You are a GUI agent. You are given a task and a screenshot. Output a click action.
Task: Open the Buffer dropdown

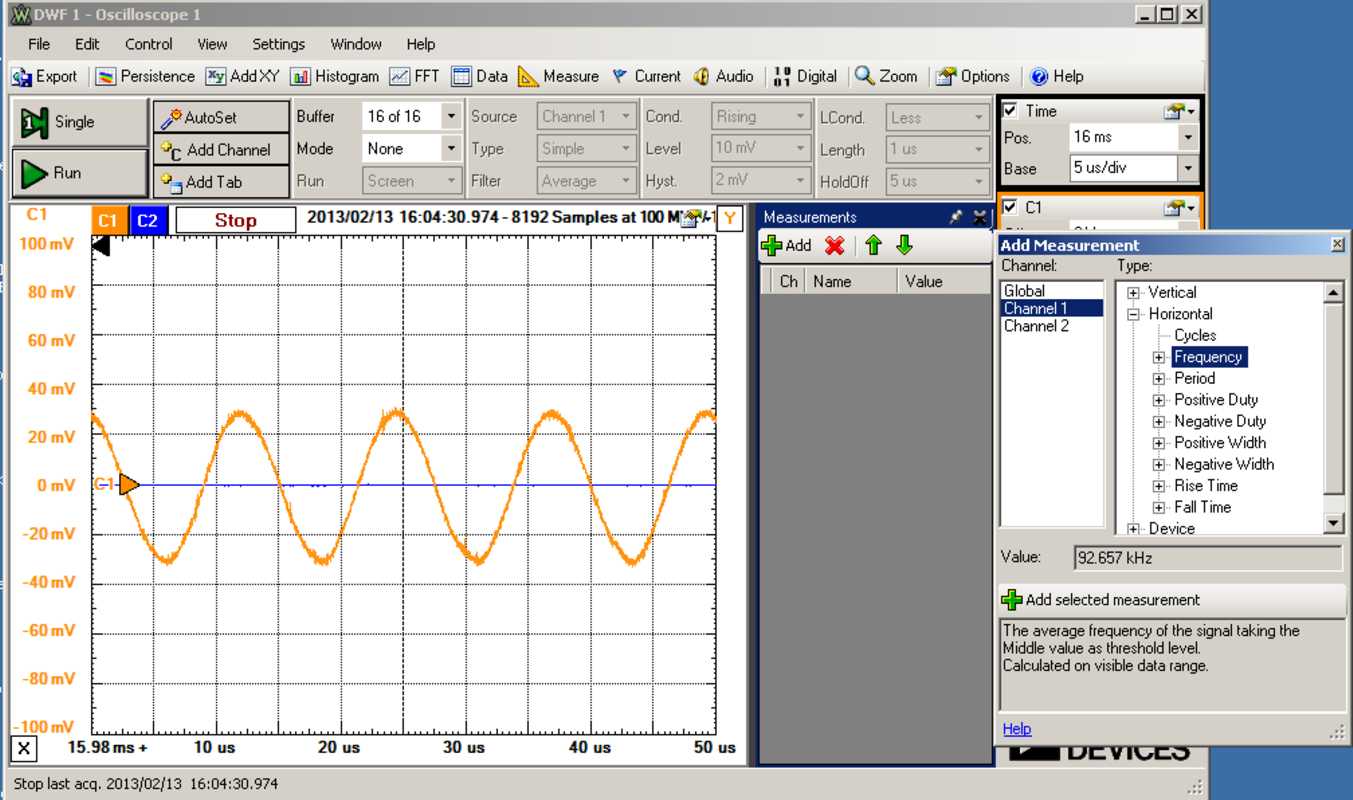coord(451,117)
